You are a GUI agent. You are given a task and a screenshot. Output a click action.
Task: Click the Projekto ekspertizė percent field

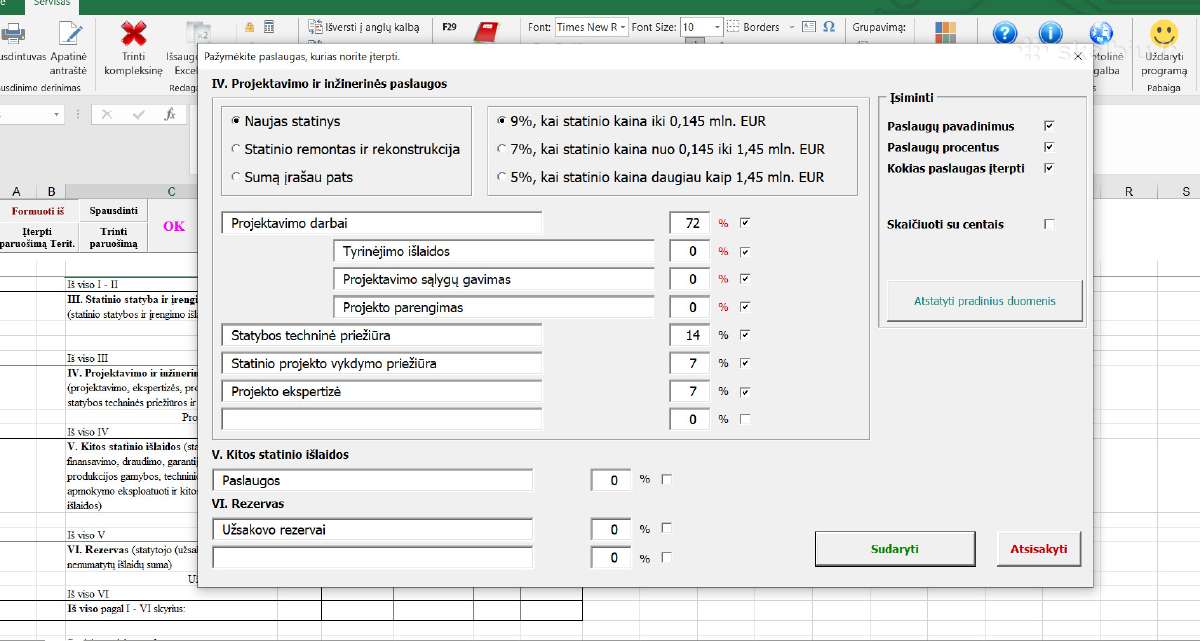point(690,391)
